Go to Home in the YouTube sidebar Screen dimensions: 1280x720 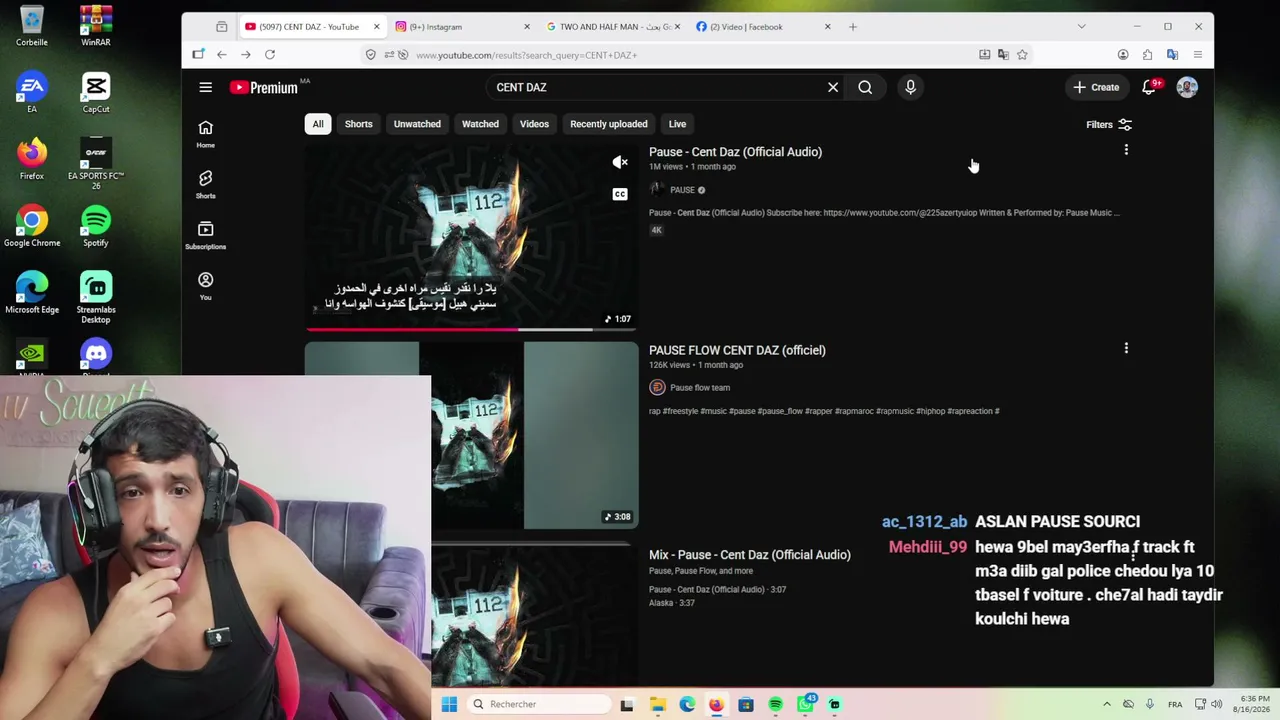205,134
